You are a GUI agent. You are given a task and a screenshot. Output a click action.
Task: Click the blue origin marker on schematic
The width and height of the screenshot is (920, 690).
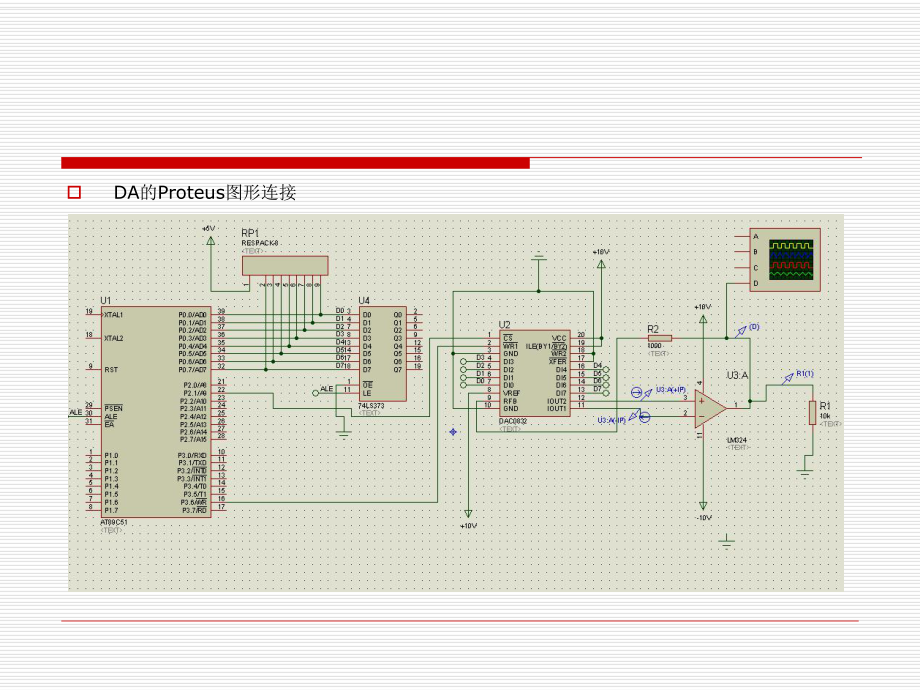click(454, 431)
